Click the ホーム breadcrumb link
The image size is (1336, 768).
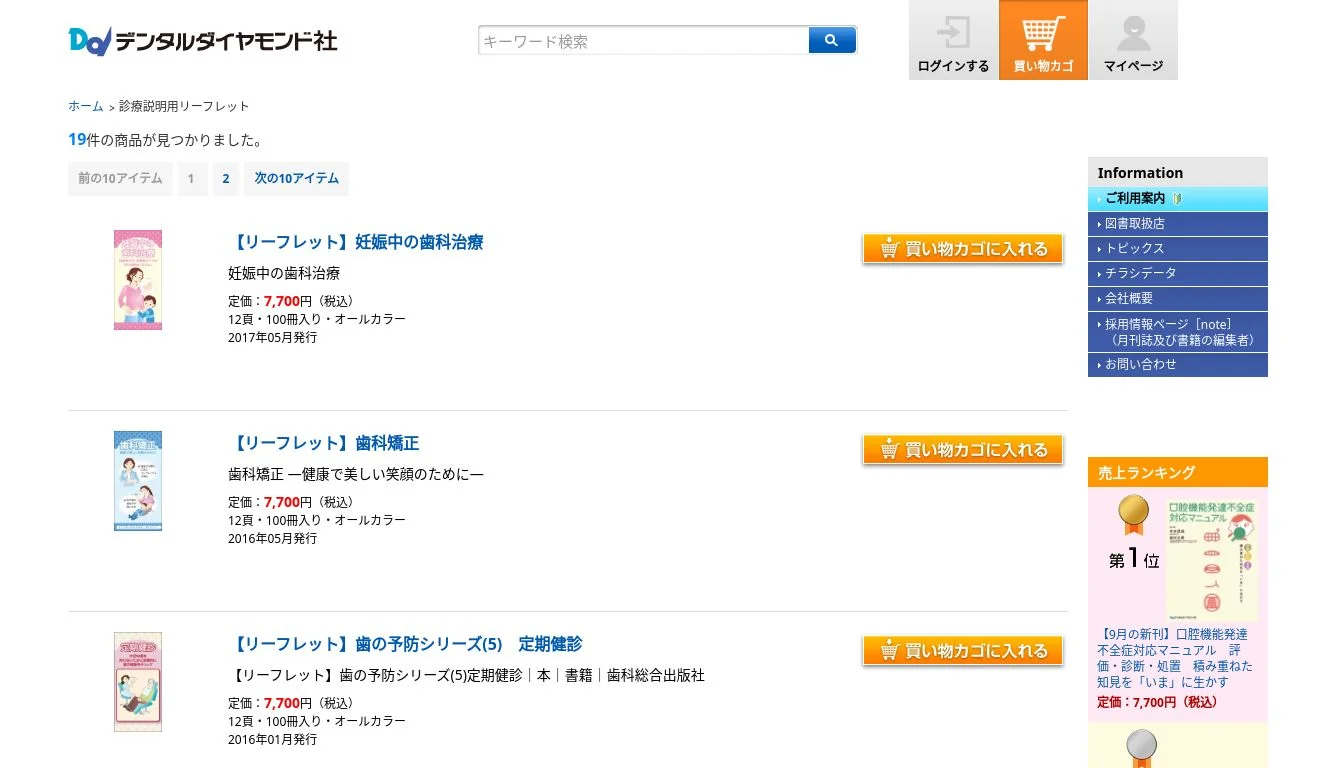tap(86, 106)
